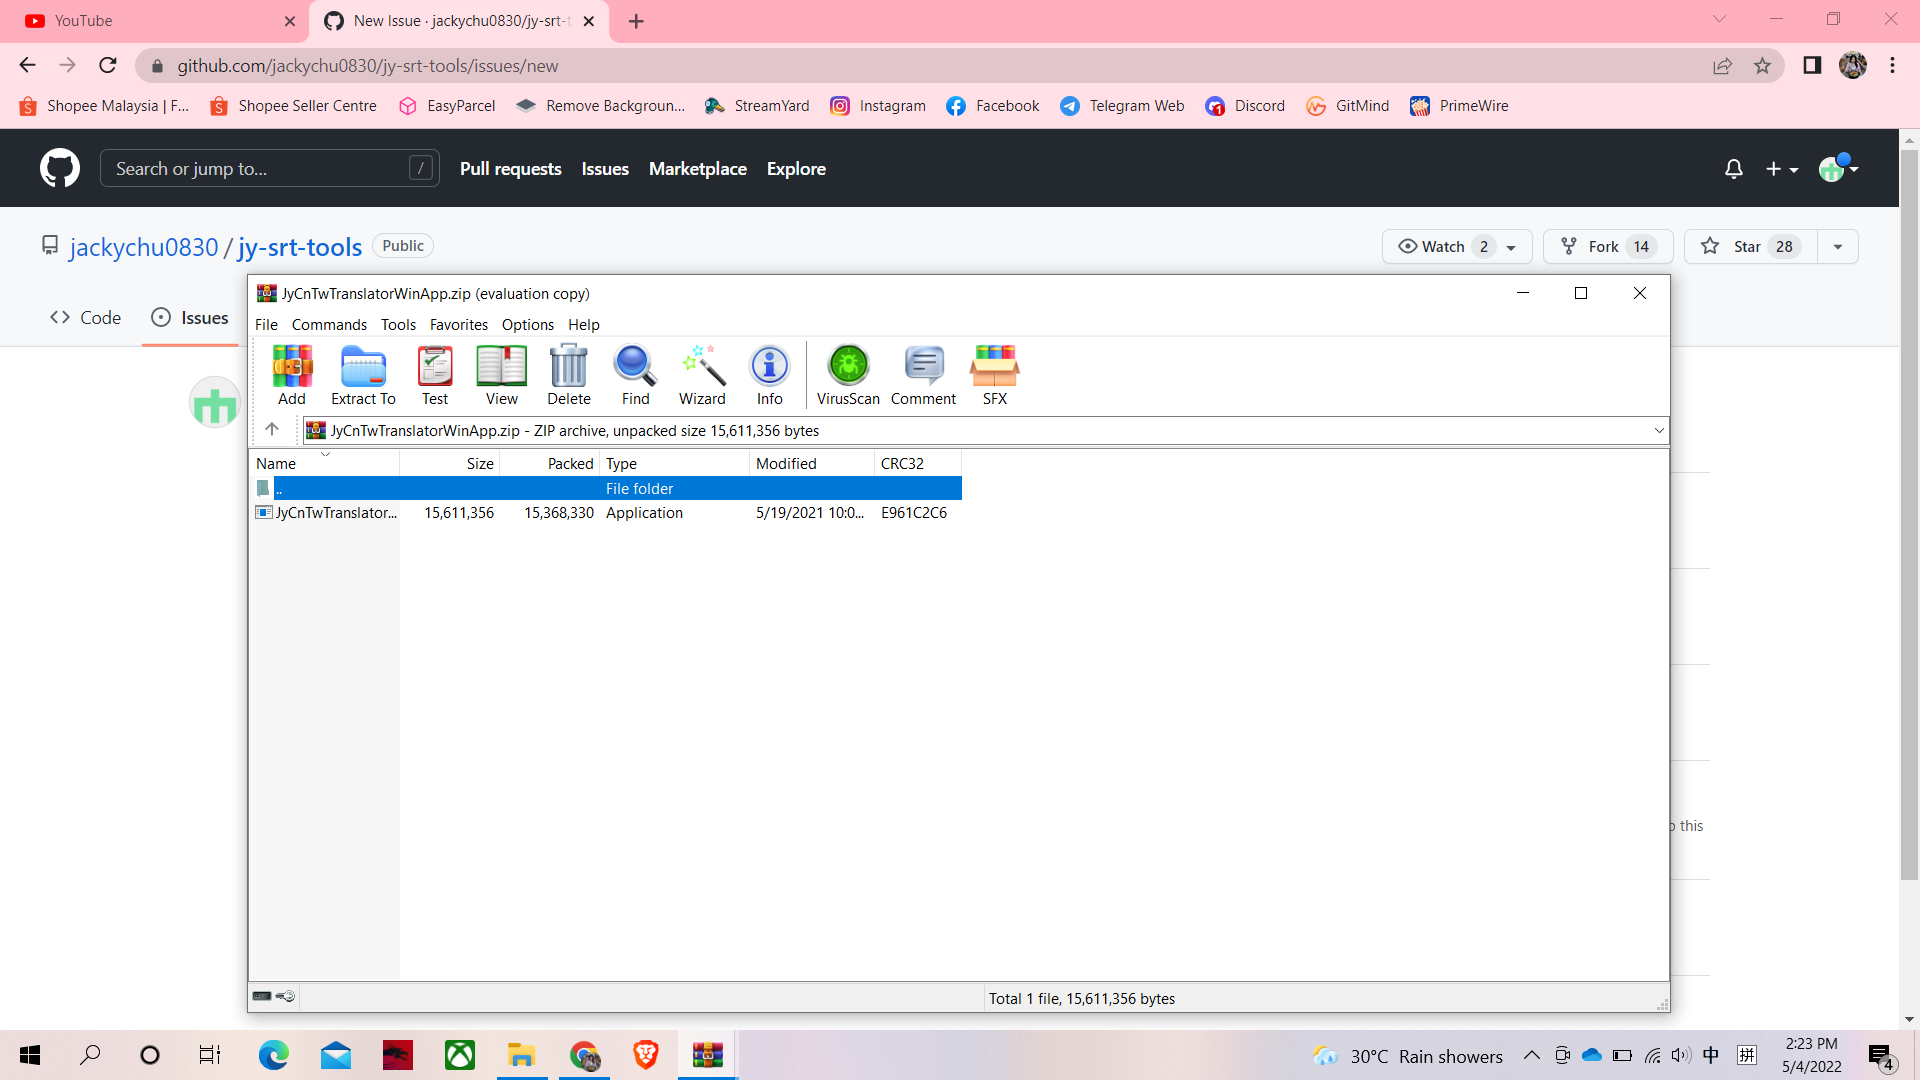The image size is (1920, 1080).
Task: Run the Test archive tool
Action: (x=435, y=375)
